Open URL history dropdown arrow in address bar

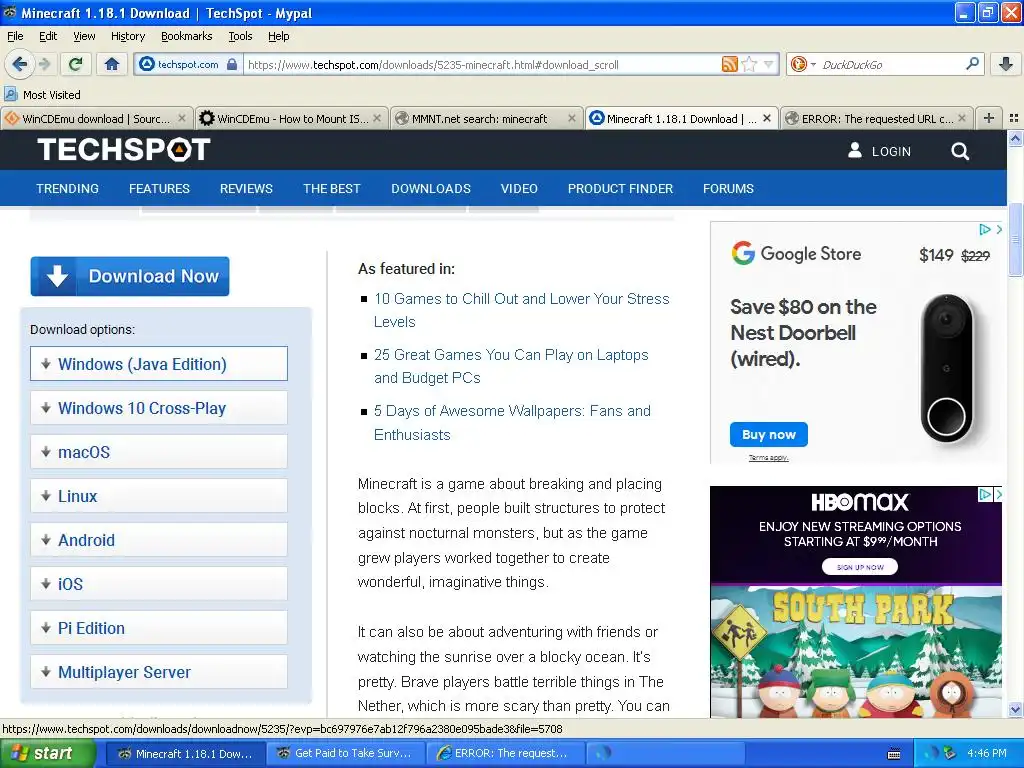tap(769, 64)
